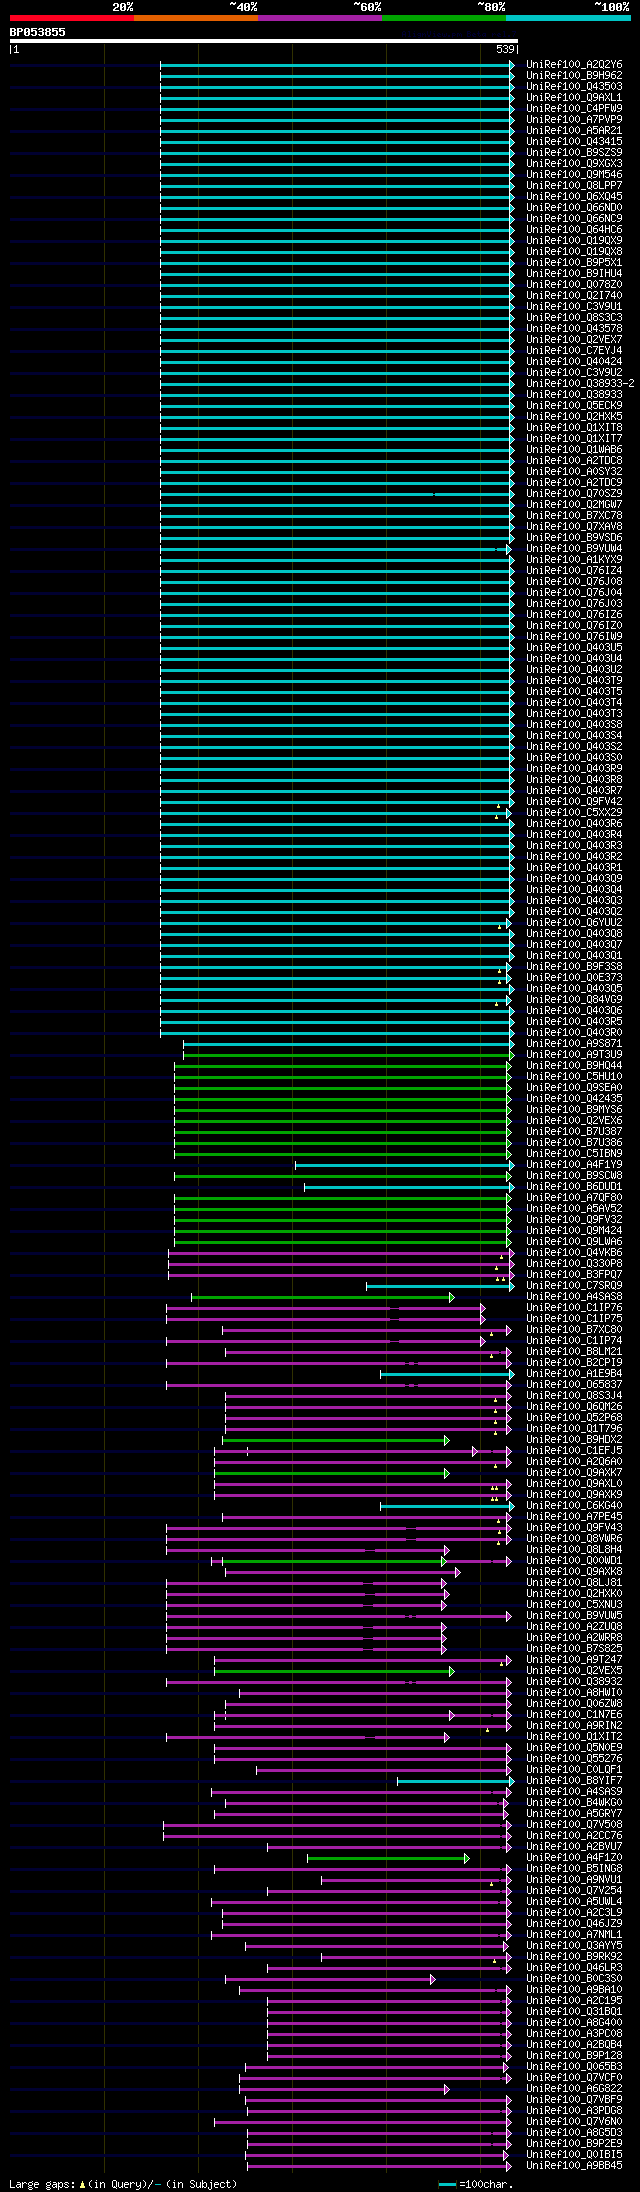Select hit label UniRef100_C6KG40

(574, 1506)
